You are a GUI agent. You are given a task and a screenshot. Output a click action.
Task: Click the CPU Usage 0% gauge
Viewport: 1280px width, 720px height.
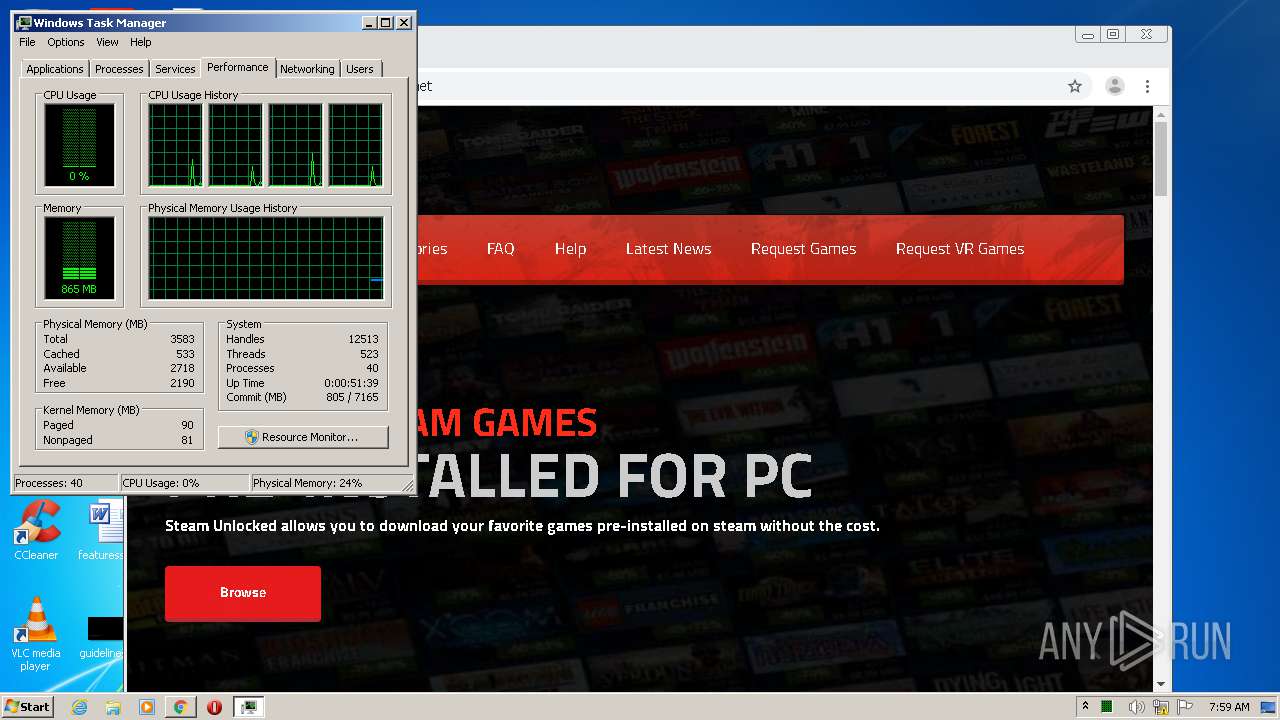79,145
